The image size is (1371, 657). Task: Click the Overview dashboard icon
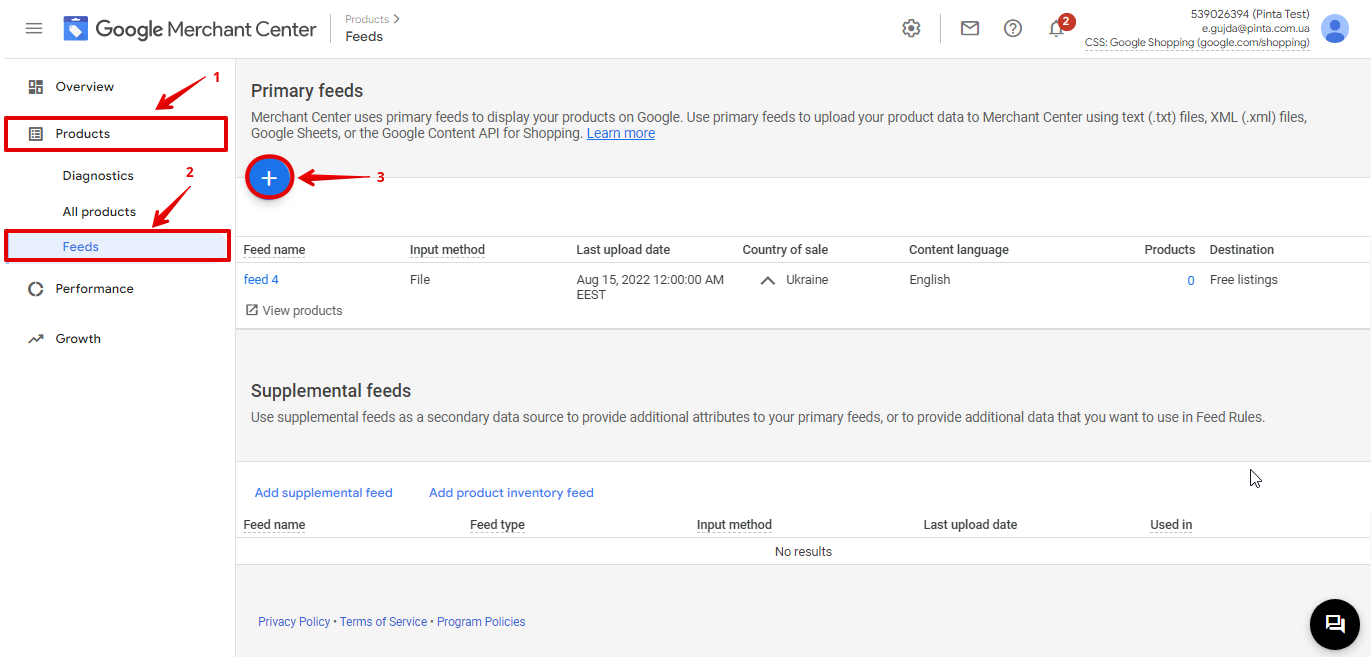36,87
